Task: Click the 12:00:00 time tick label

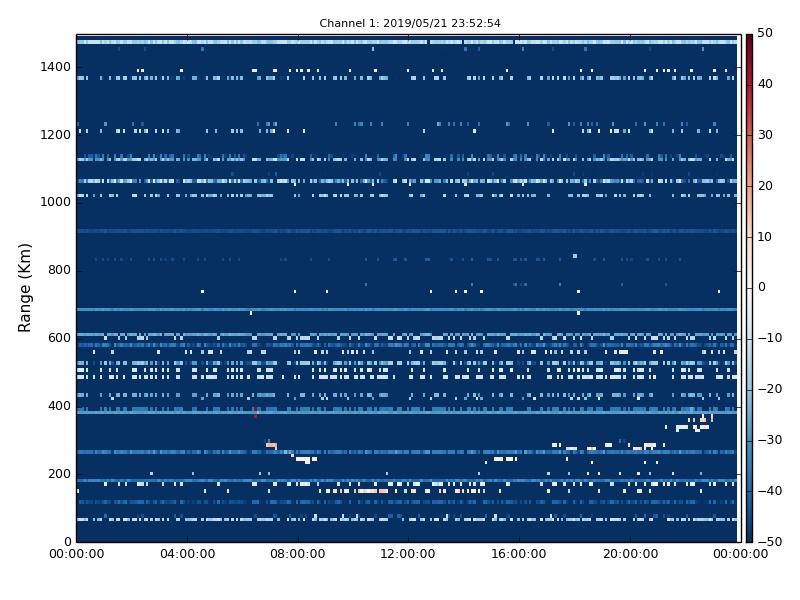Action: [408, 554]
